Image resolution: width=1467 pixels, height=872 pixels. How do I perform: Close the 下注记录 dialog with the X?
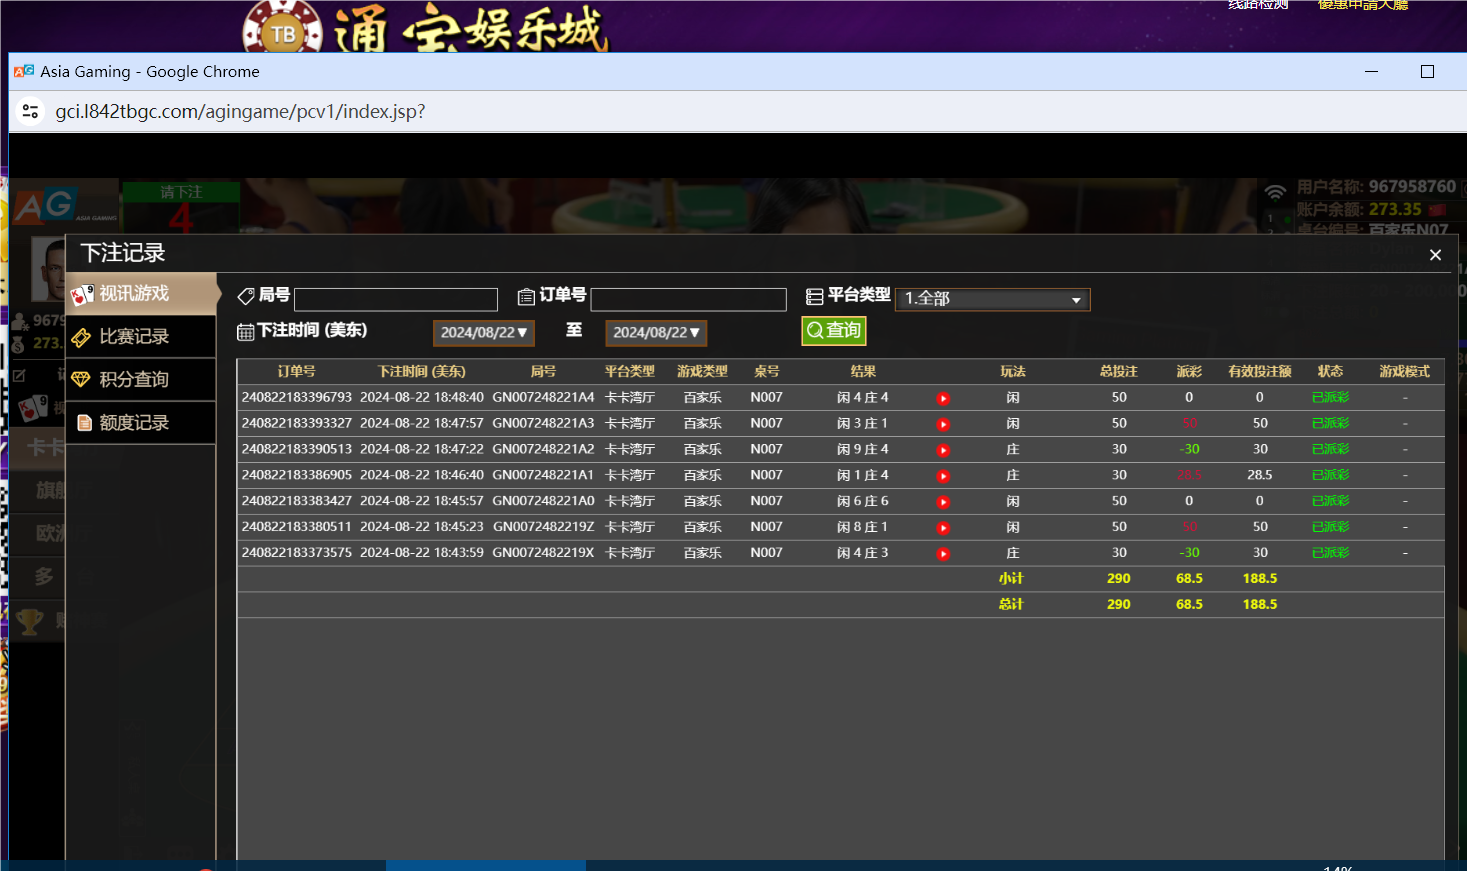1435,254
